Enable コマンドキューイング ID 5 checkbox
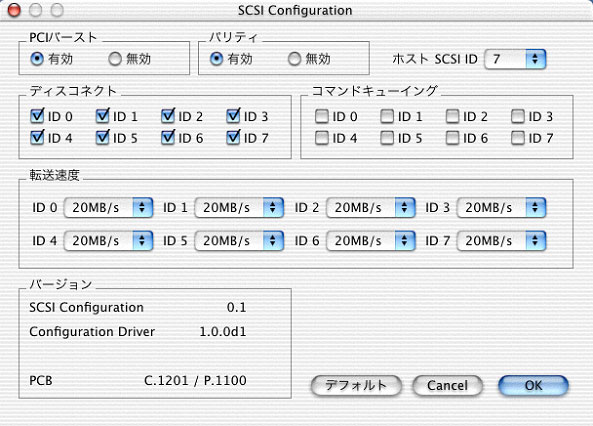593x426 pixels. click(x=387, y=138)
